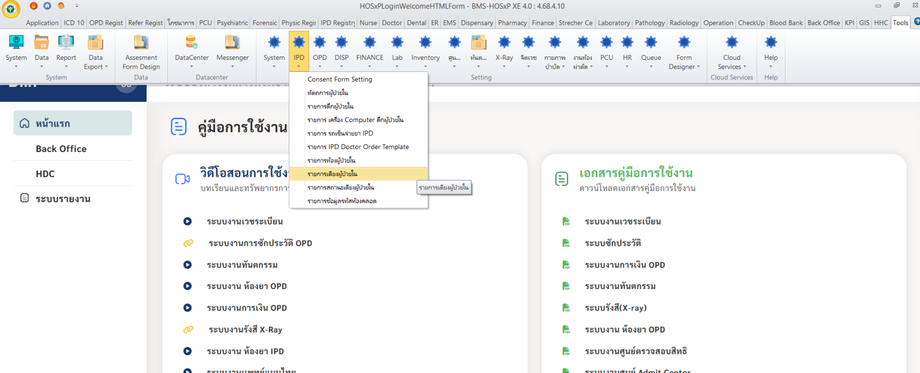The image size is (920, 373).
Task: Open HR settings gear button
Action: tap(627, 51)
